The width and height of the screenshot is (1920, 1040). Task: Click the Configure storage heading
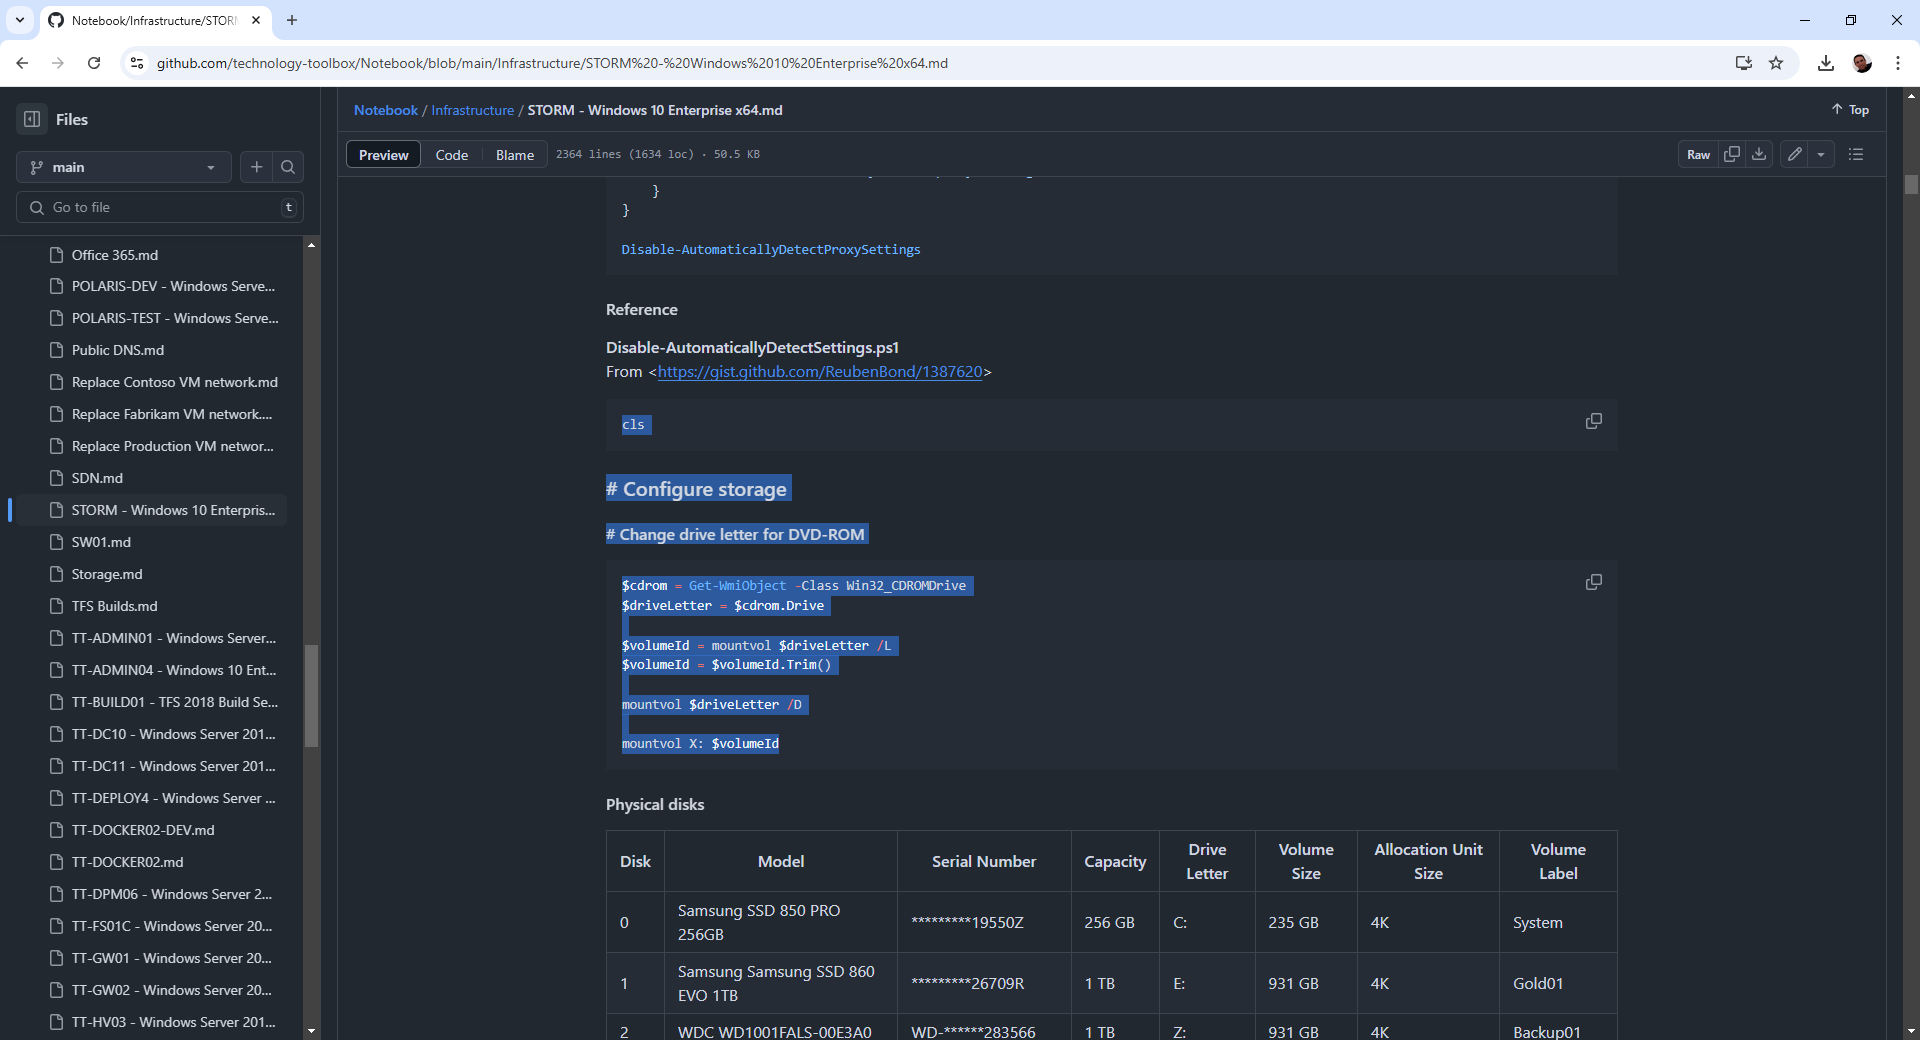pyautogui.click(x=698, y=489)
